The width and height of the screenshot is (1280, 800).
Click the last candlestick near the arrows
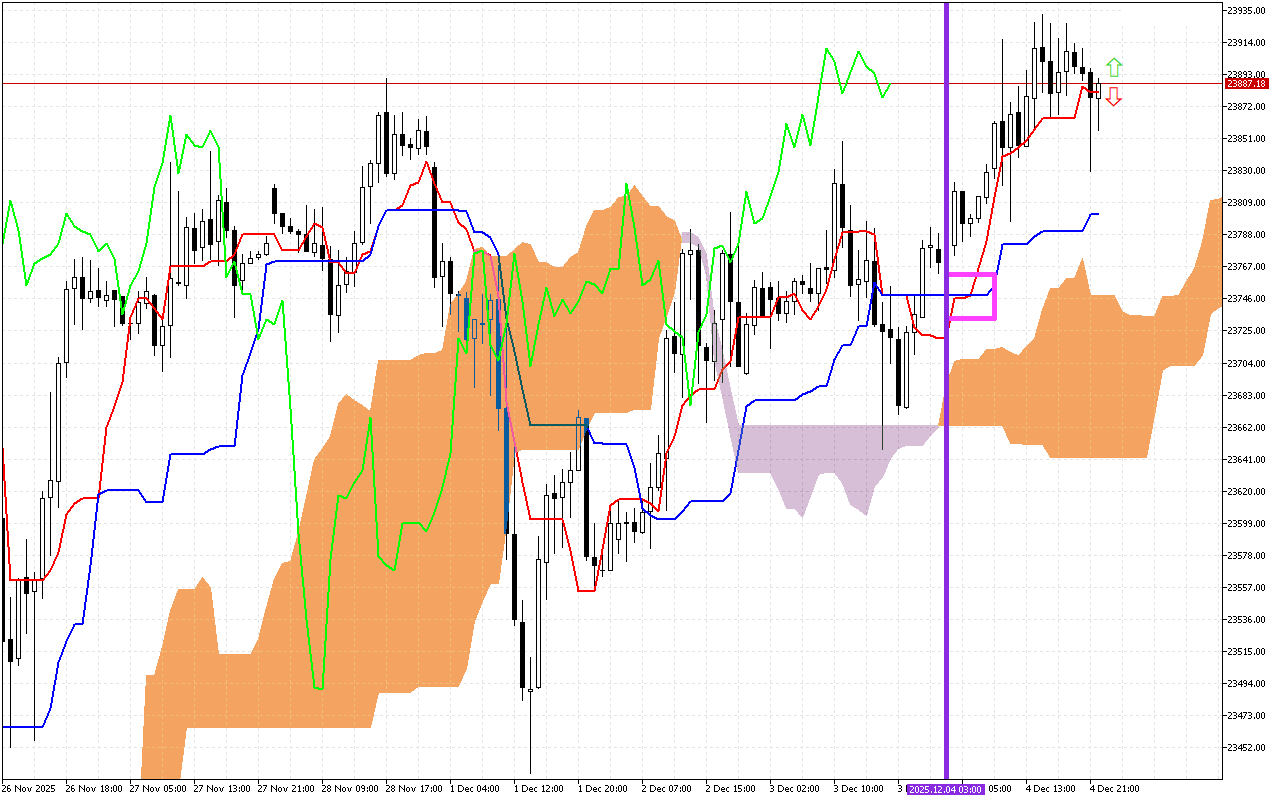pyautogui.click(x=1098, y=95)
